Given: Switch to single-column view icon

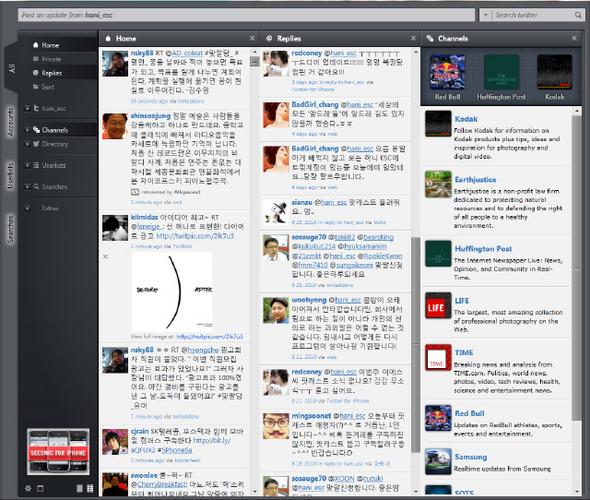Looking at the screenshot, I should point(79,488).
